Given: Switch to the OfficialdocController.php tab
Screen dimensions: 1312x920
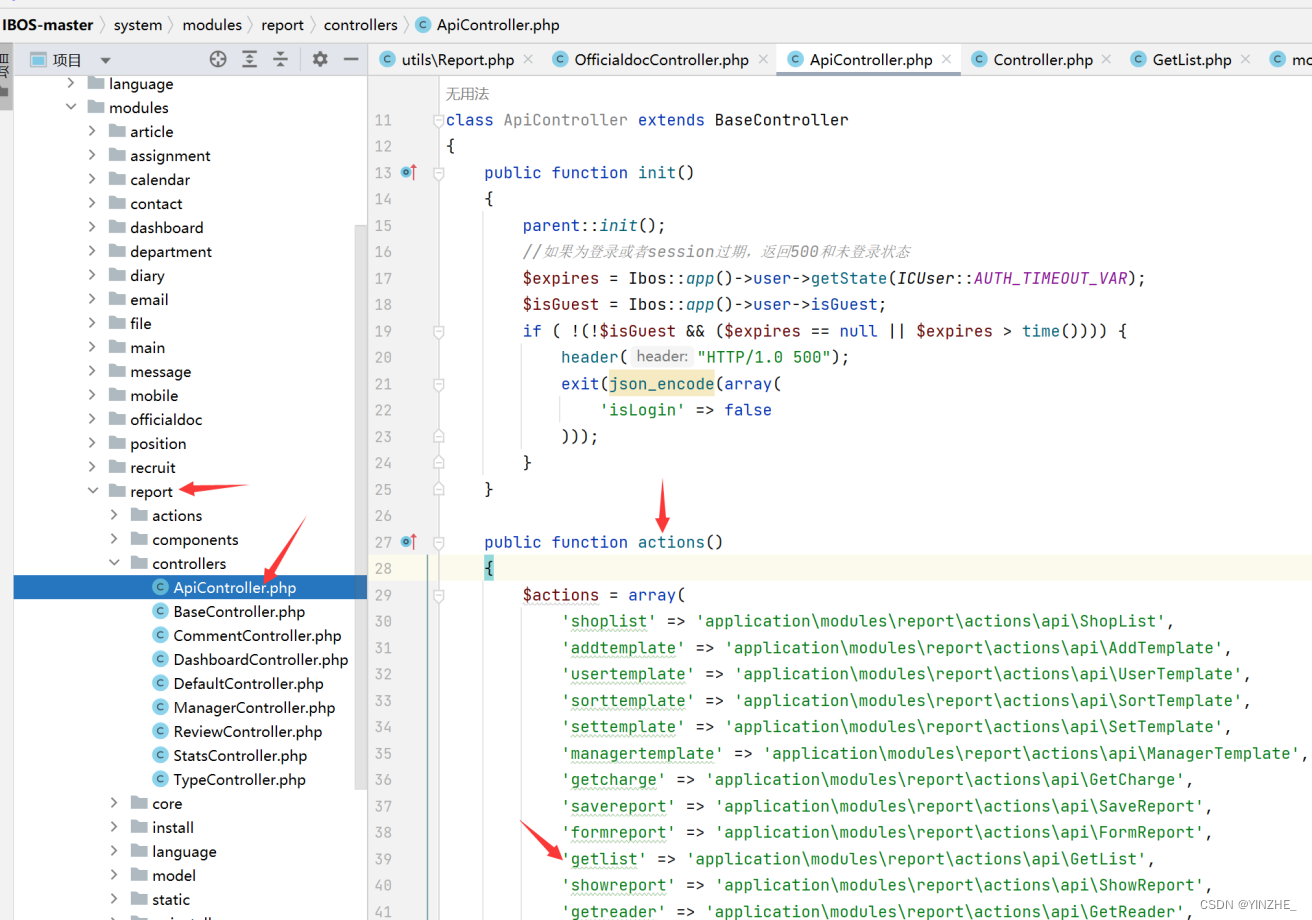Looking at the screenshot, I should (661, 60).
